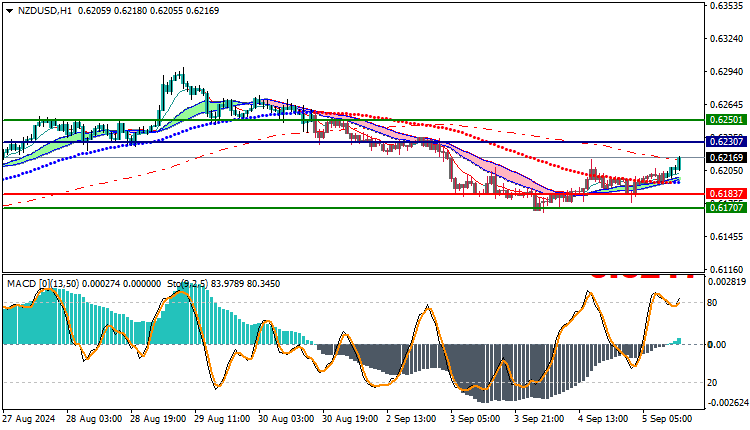Click the 0.63240 price scale value

pyautogui.click(x=727, y=39)
